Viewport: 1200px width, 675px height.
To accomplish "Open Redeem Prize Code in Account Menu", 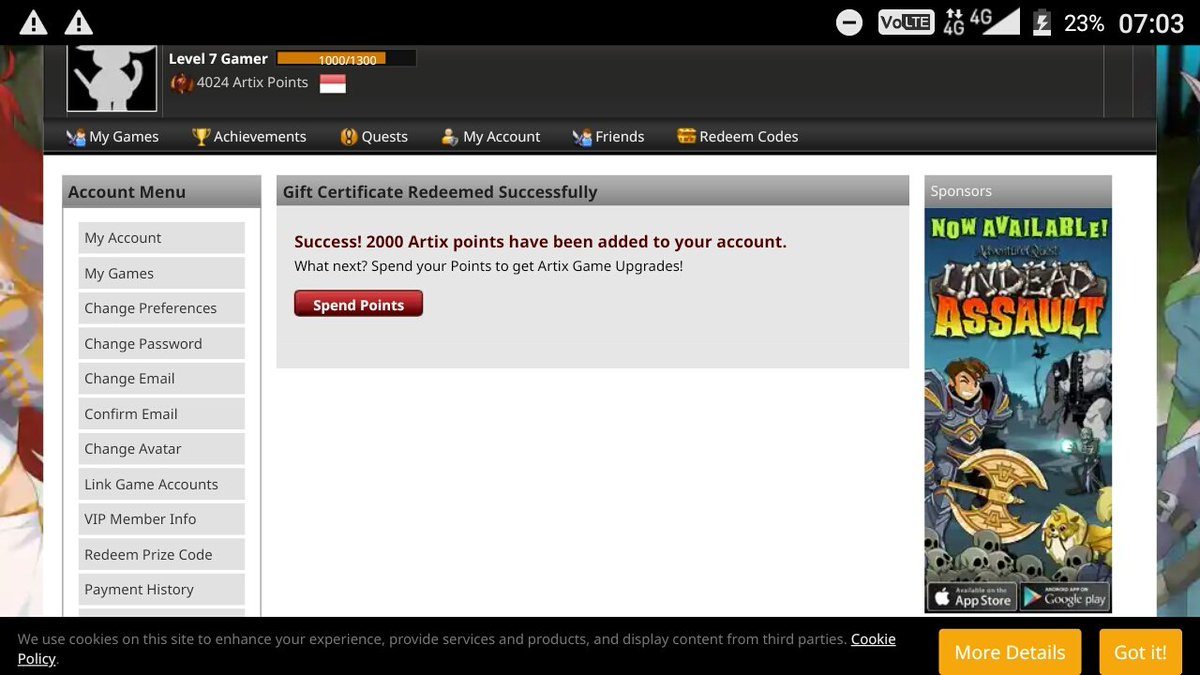I will (x=162, y=554).
